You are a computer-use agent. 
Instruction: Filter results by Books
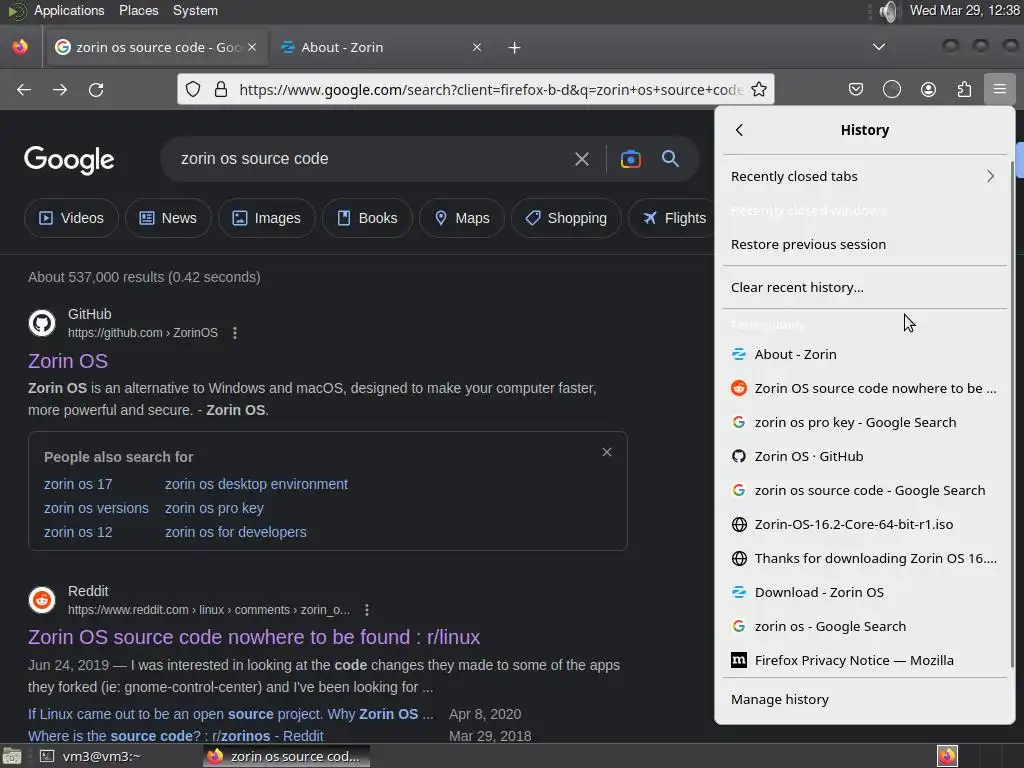367,218
